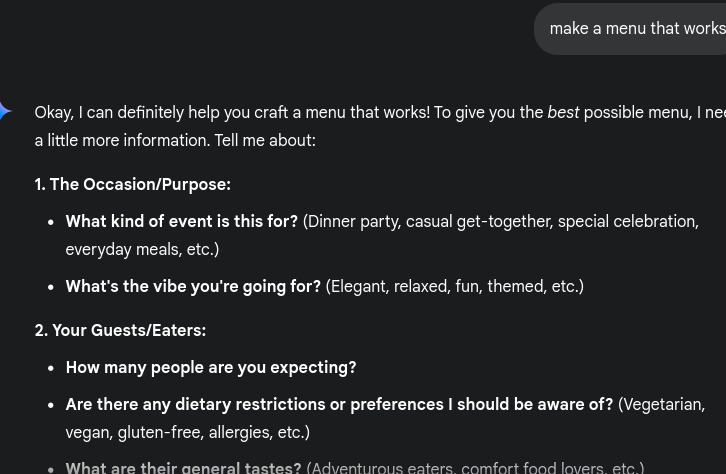Click the Gemini sparkle icon beside the response

5,112
